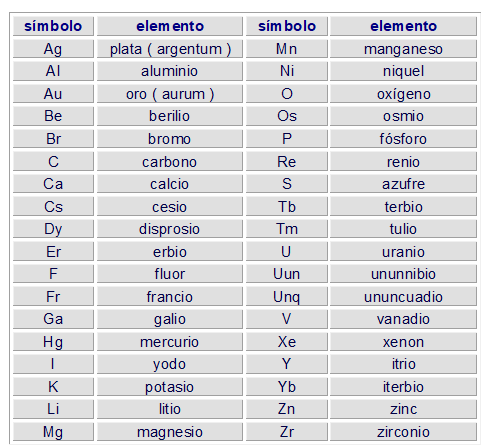Select the 'disprosio' element cell
This screenshot has width=488, height=447.
pyautogui.click(x=170, y=229)
